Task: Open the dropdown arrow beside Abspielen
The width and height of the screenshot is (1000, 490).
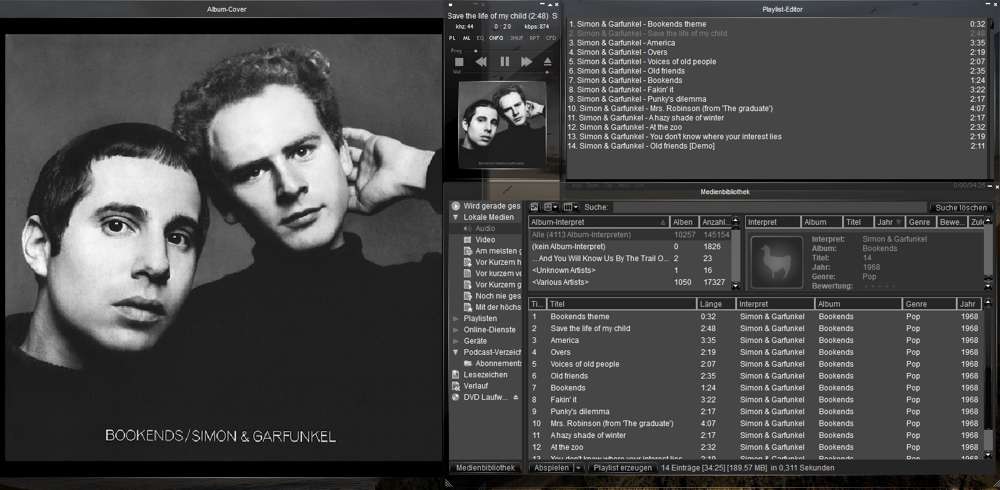Action: click(x=578, y=467)
